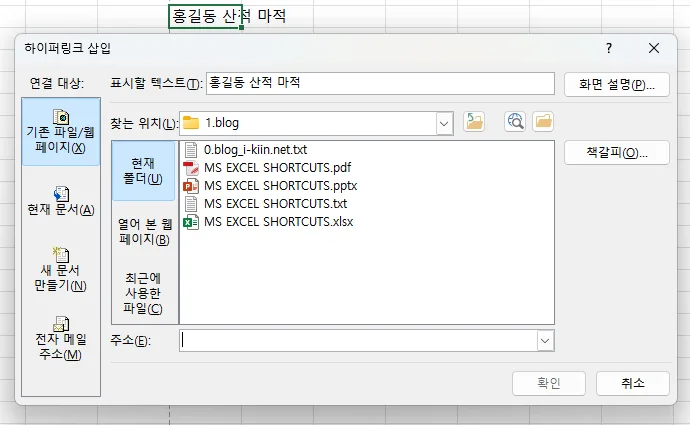Select Existing File/Web Page (기존 파일/웹 페이지) link target
The height and width of the screenshot is (425, 690).
[x=61, y=132]
